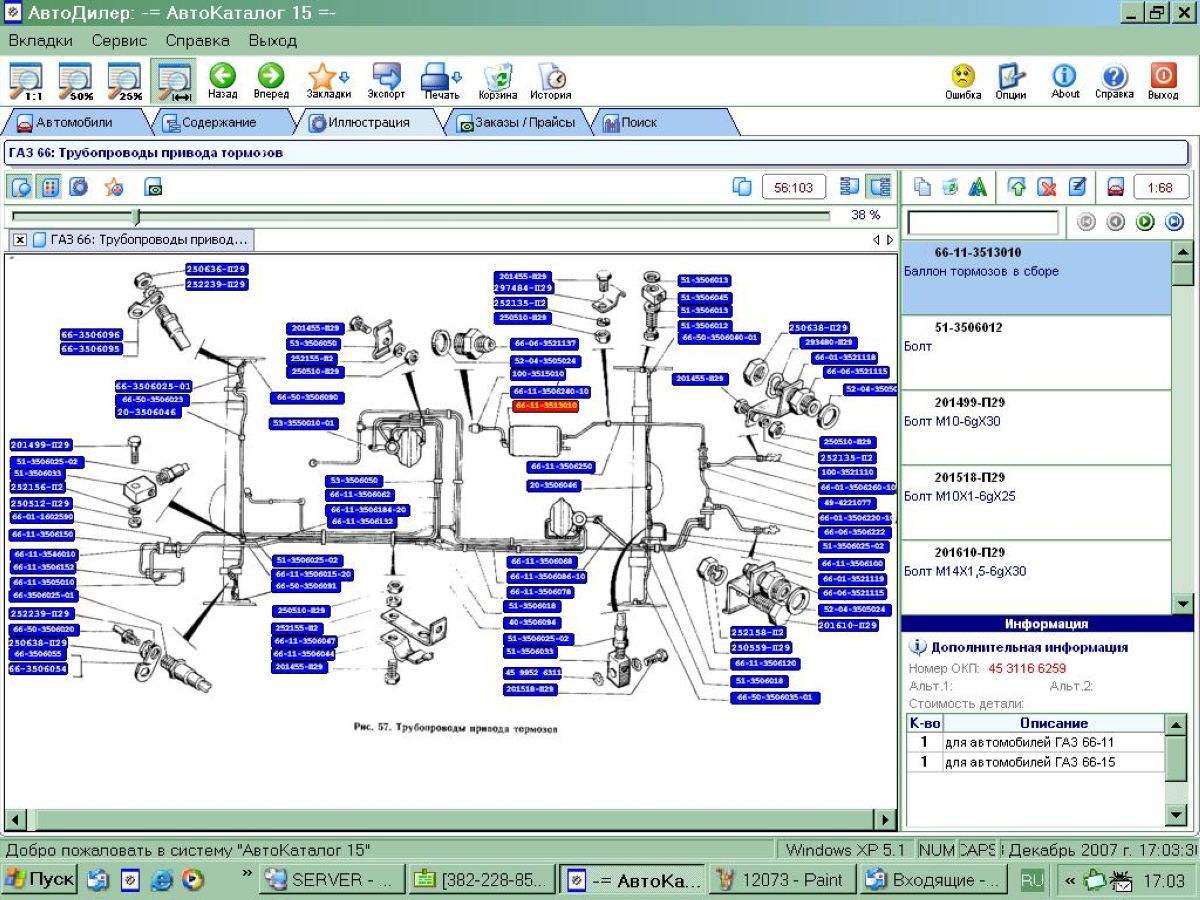Click the green up-arrow icon in parts toolbar
1200x900 pixels.
pos(1017,187)
